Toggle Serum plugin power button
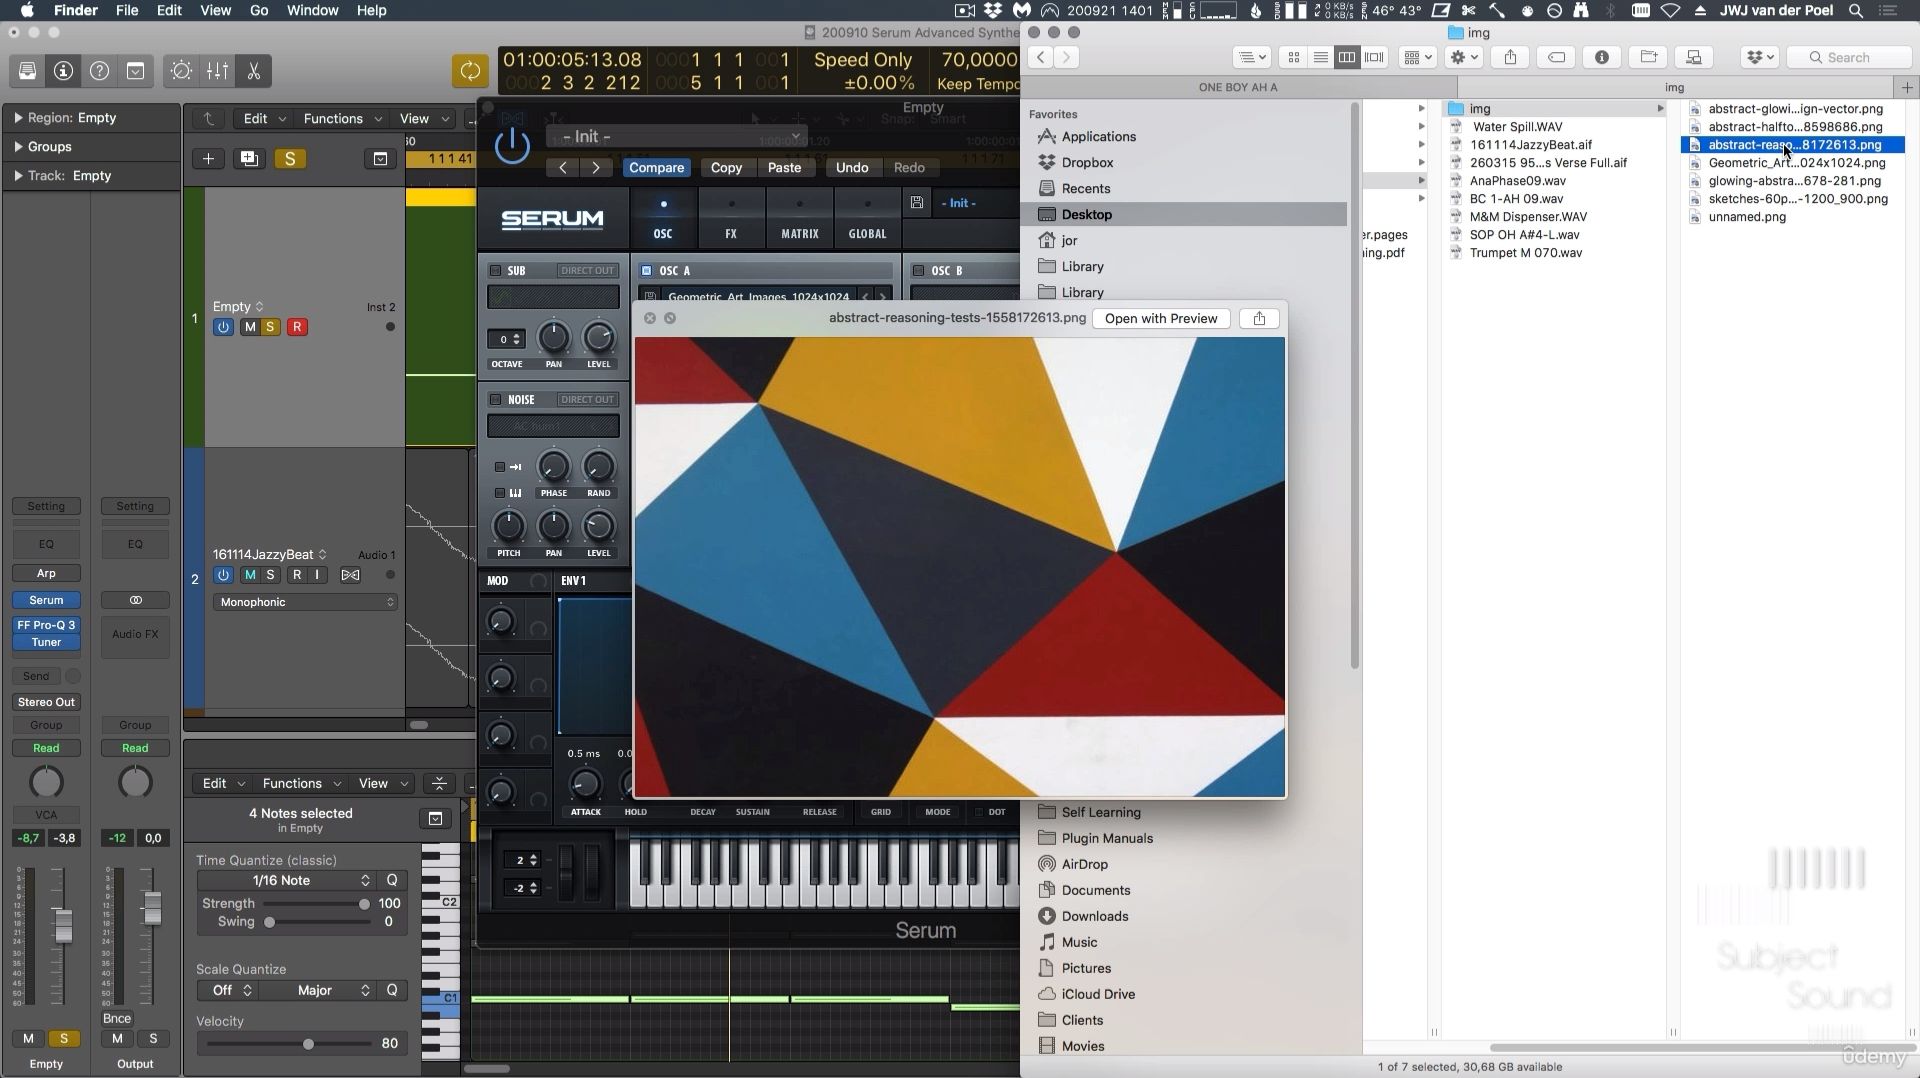Screen dimensions: 1920x1078 (x=512, y=146)
